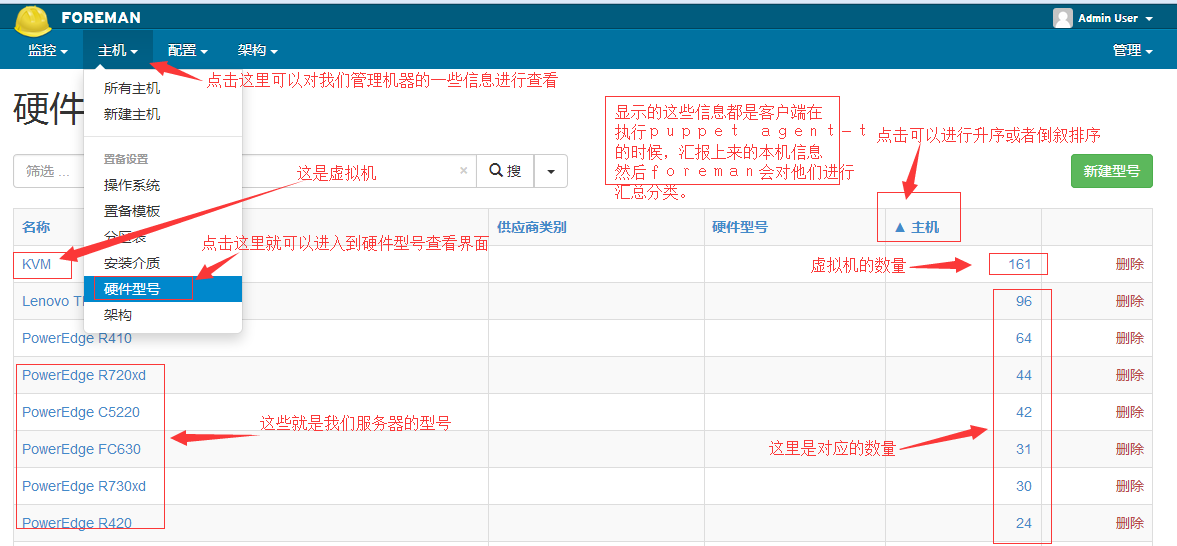The height and width of the screenshot is (546, 1177).
Task: Open the KVM hardware model link
Action: [x=37, y=264]
